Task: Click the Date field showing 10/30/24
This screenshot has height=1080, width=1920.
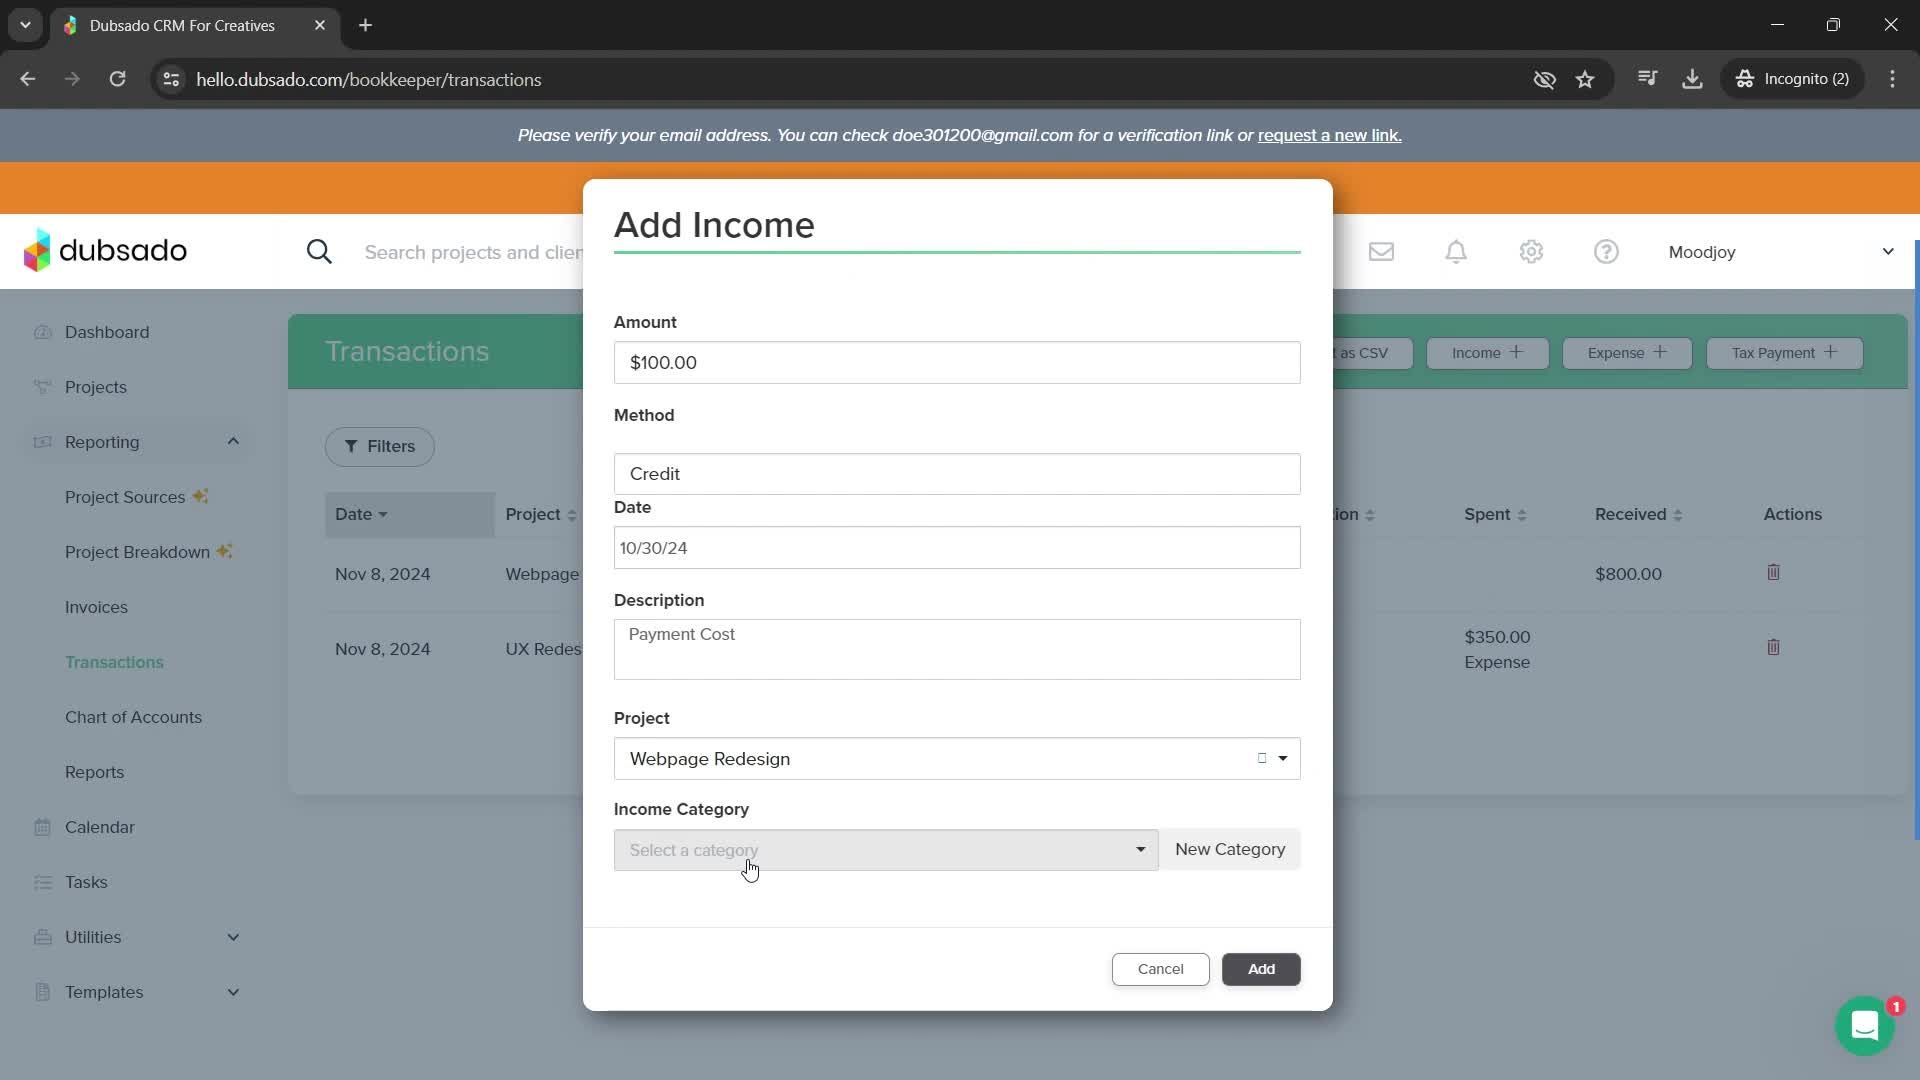Action: click(x=957, y=548)
